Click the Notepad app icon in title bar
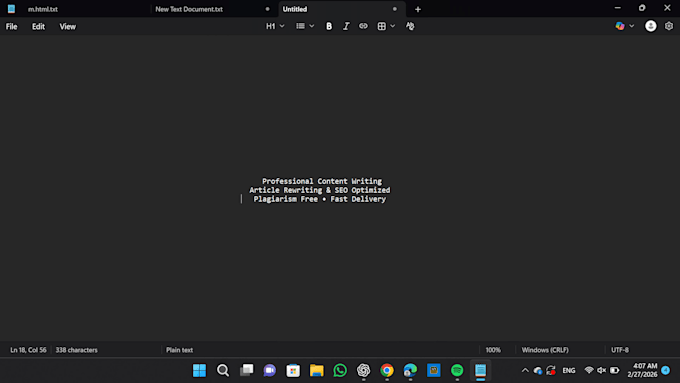This screenshot has width=680, height=383. click(x=11, y=9)
